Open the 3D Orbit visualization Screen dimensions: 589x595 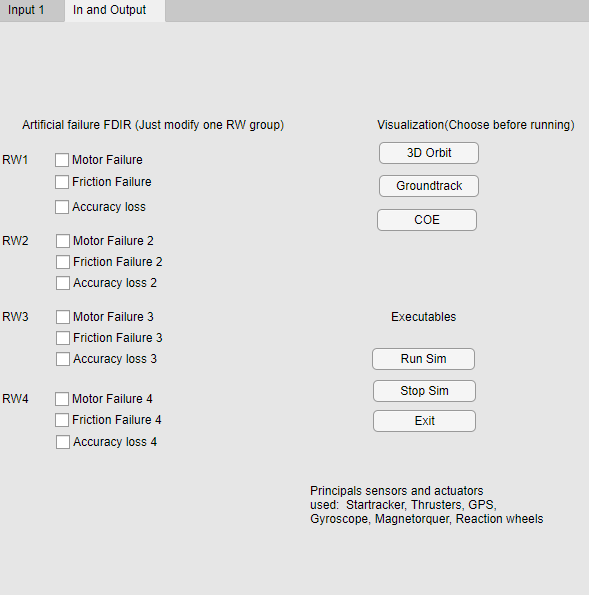click(x=429, y=153)
